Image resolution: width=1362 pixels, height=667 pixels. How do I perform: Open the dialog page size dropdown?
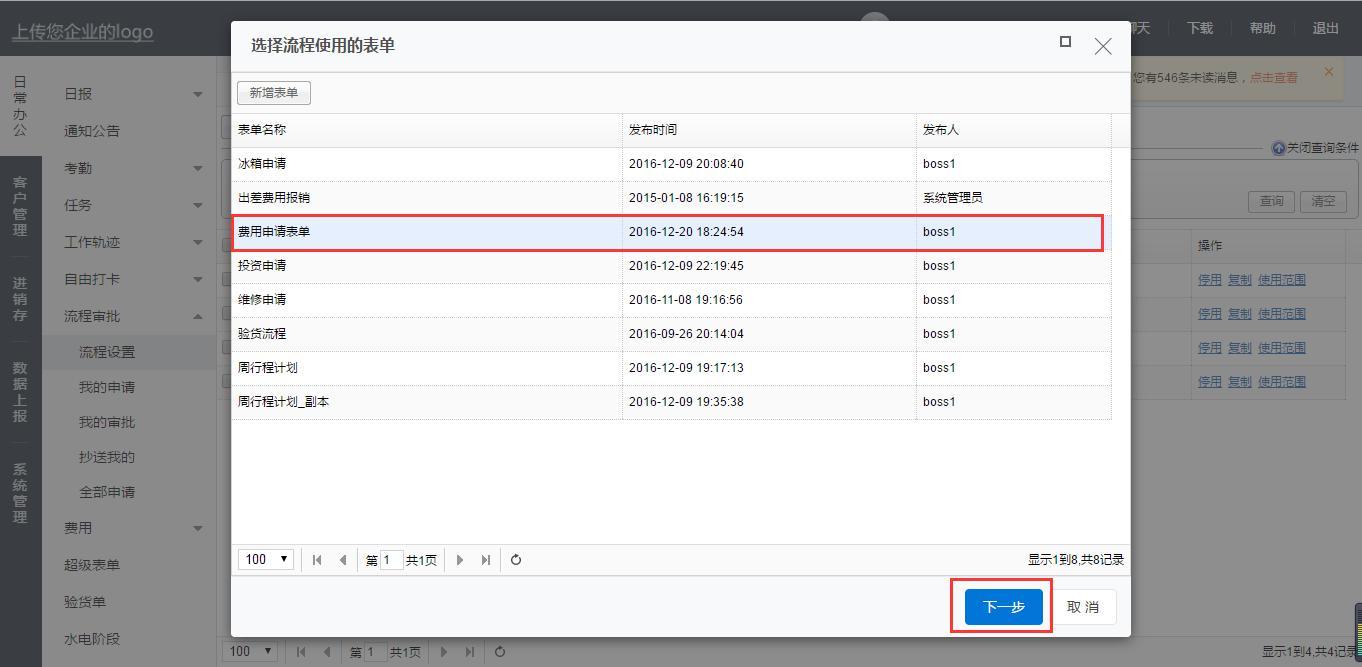click(x=265, y=560)
